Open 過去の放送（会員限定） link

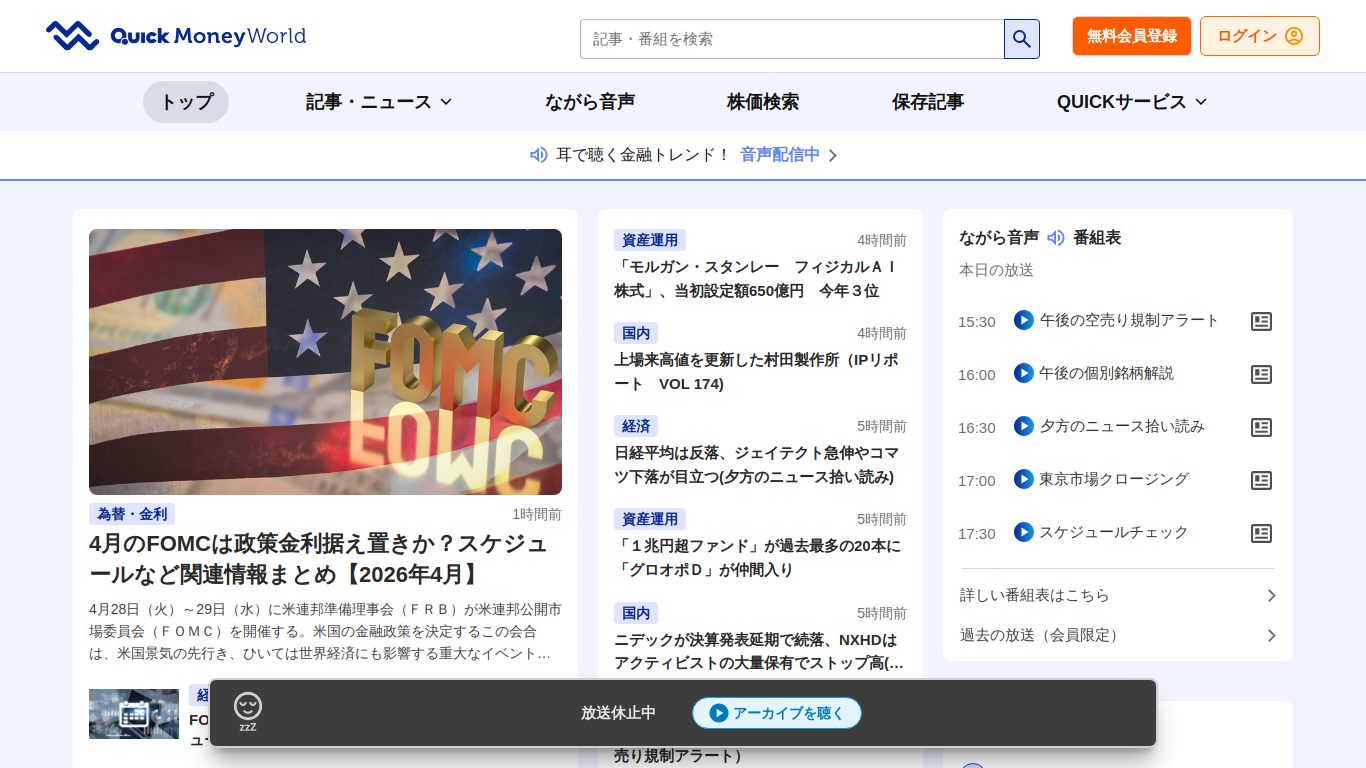click(1118, 635)
